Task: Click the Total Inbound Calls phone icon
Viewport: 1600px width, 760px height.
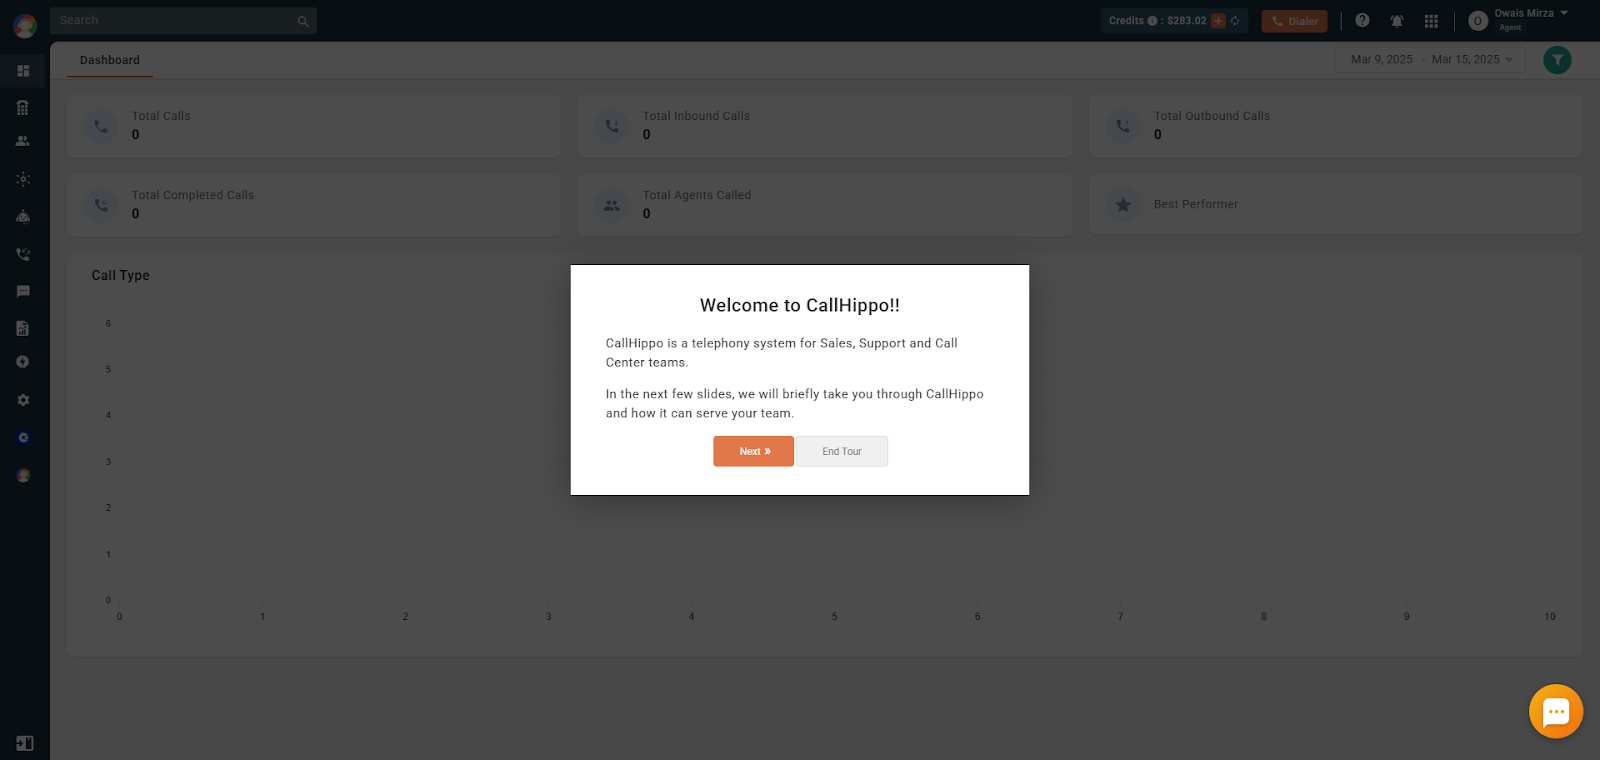Action: (612, 126)
